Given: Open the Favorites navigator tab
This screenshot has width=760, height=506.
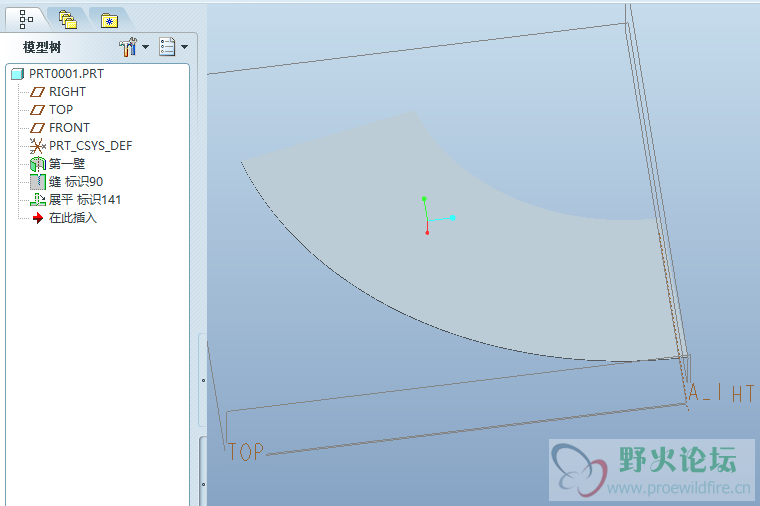Looking at the screenshot, I should pyautogui.click(x=110, y=21).
